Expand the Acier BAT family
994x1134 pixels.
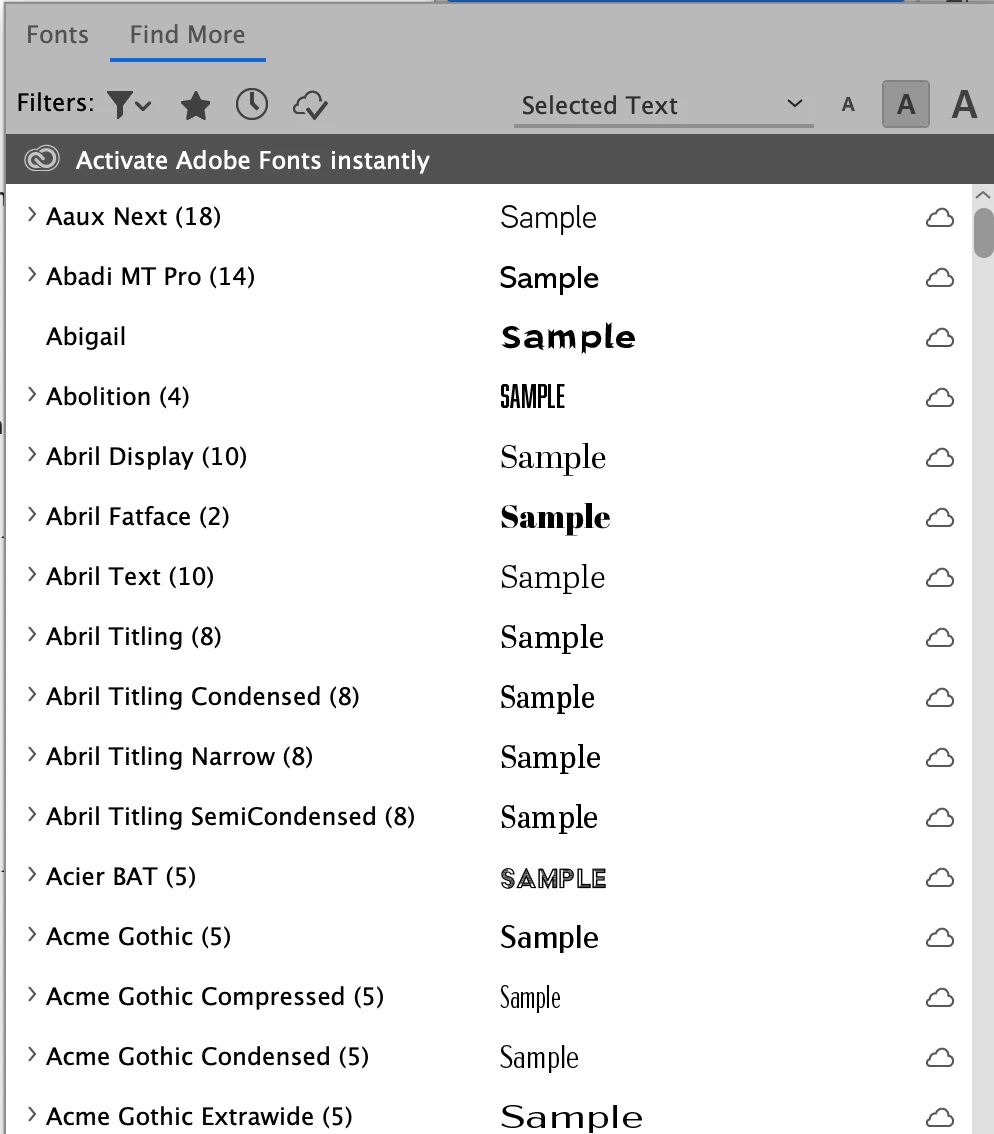(x=31, y=875)
